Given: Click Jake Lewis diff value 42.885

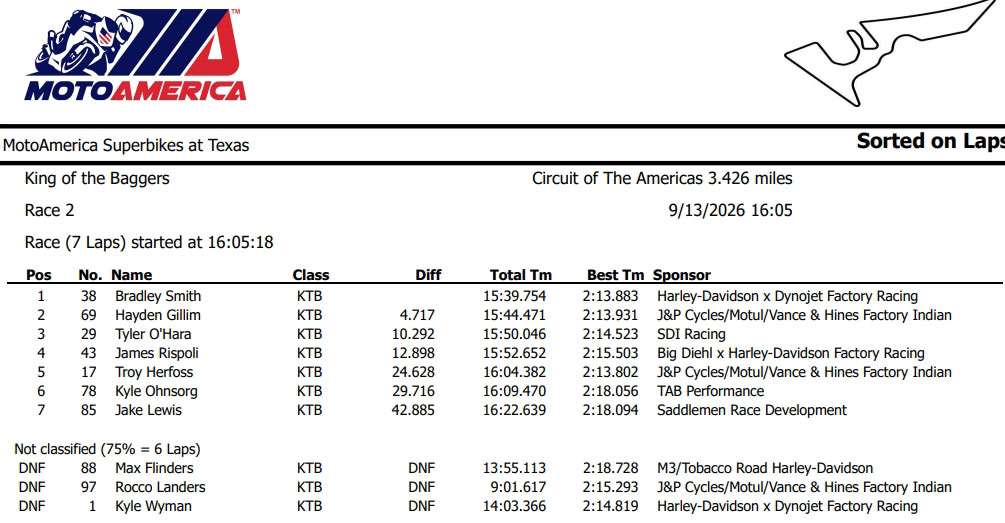Looking at the screenshot, I should click(413, 410).
